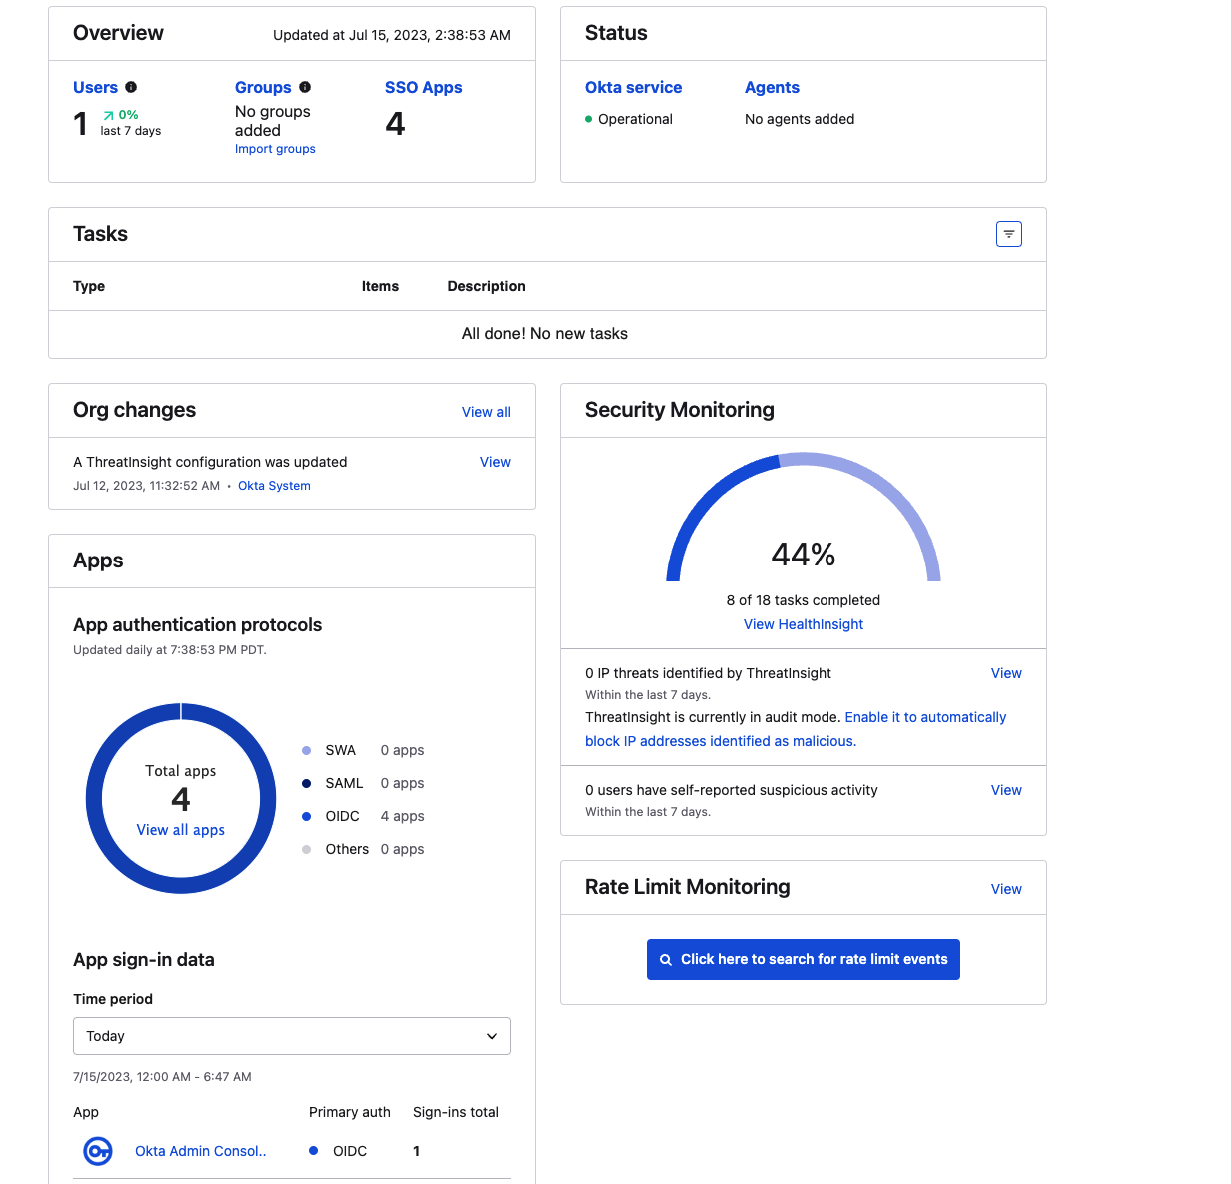This screenshot has width=1231, height=1184.
Task: Click View all apps in donut chart
Action: [181, 830]
